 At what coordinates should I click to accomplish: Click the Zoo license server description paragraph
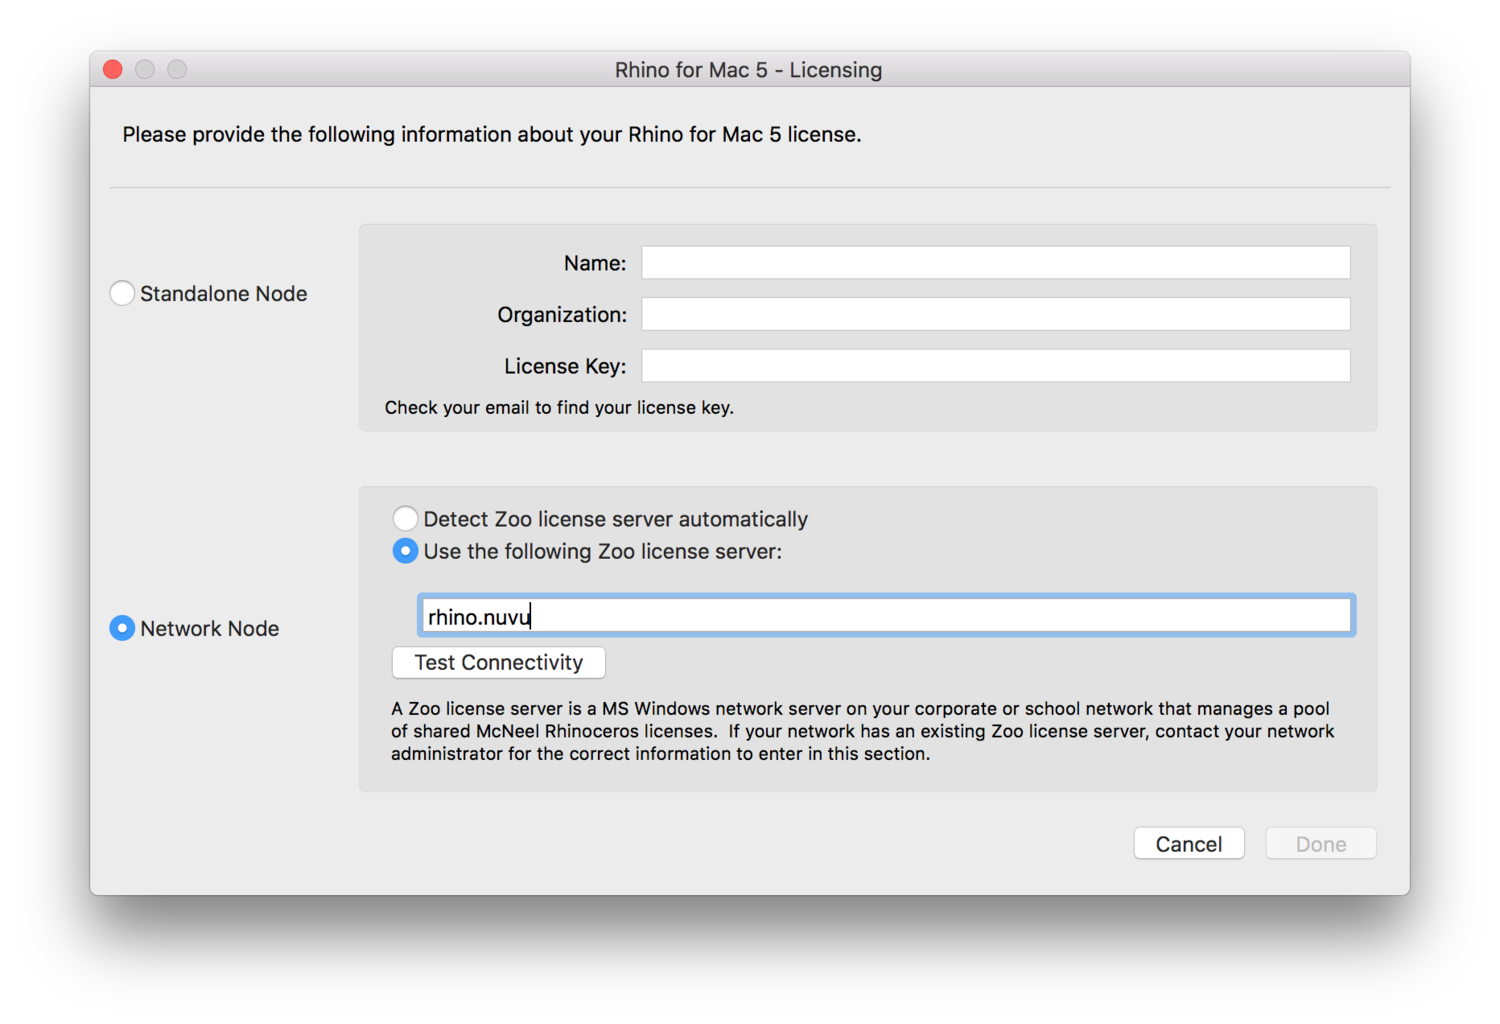[862, 731]
